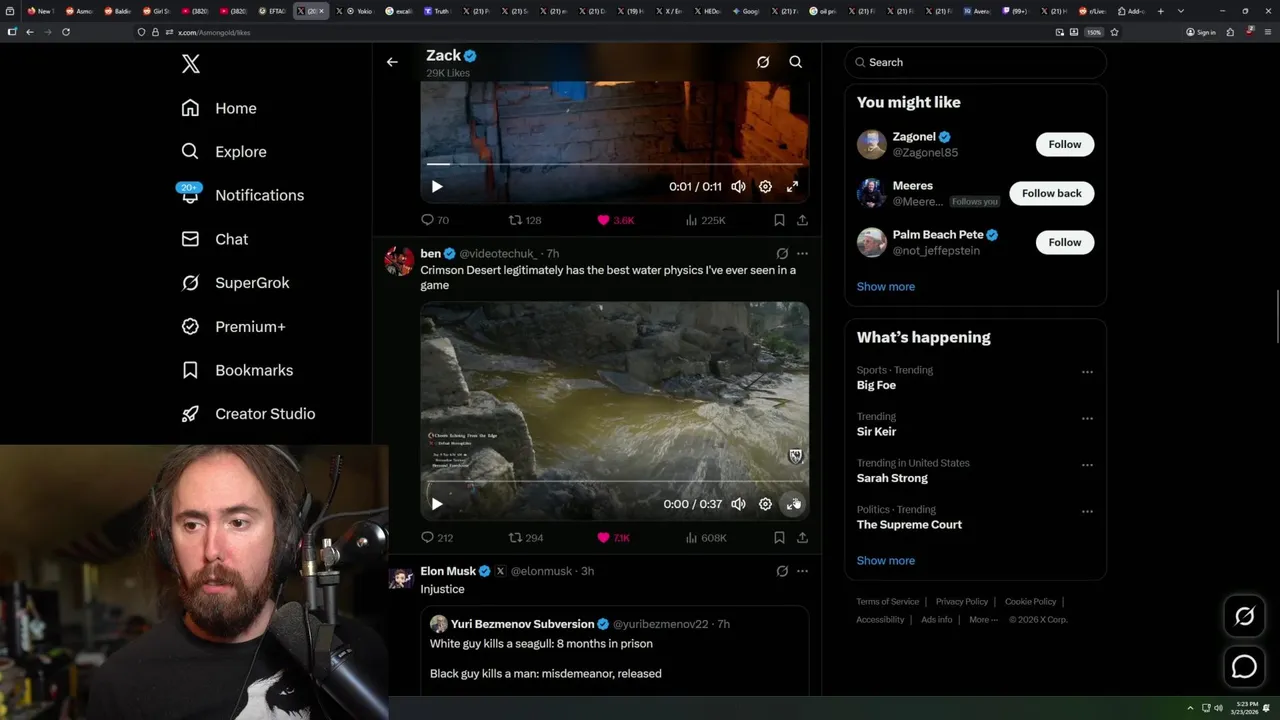The height and width of the screenshot is (720, 1280).
Task: Search within Zack's profile
Action: click(x=796, y=62)
